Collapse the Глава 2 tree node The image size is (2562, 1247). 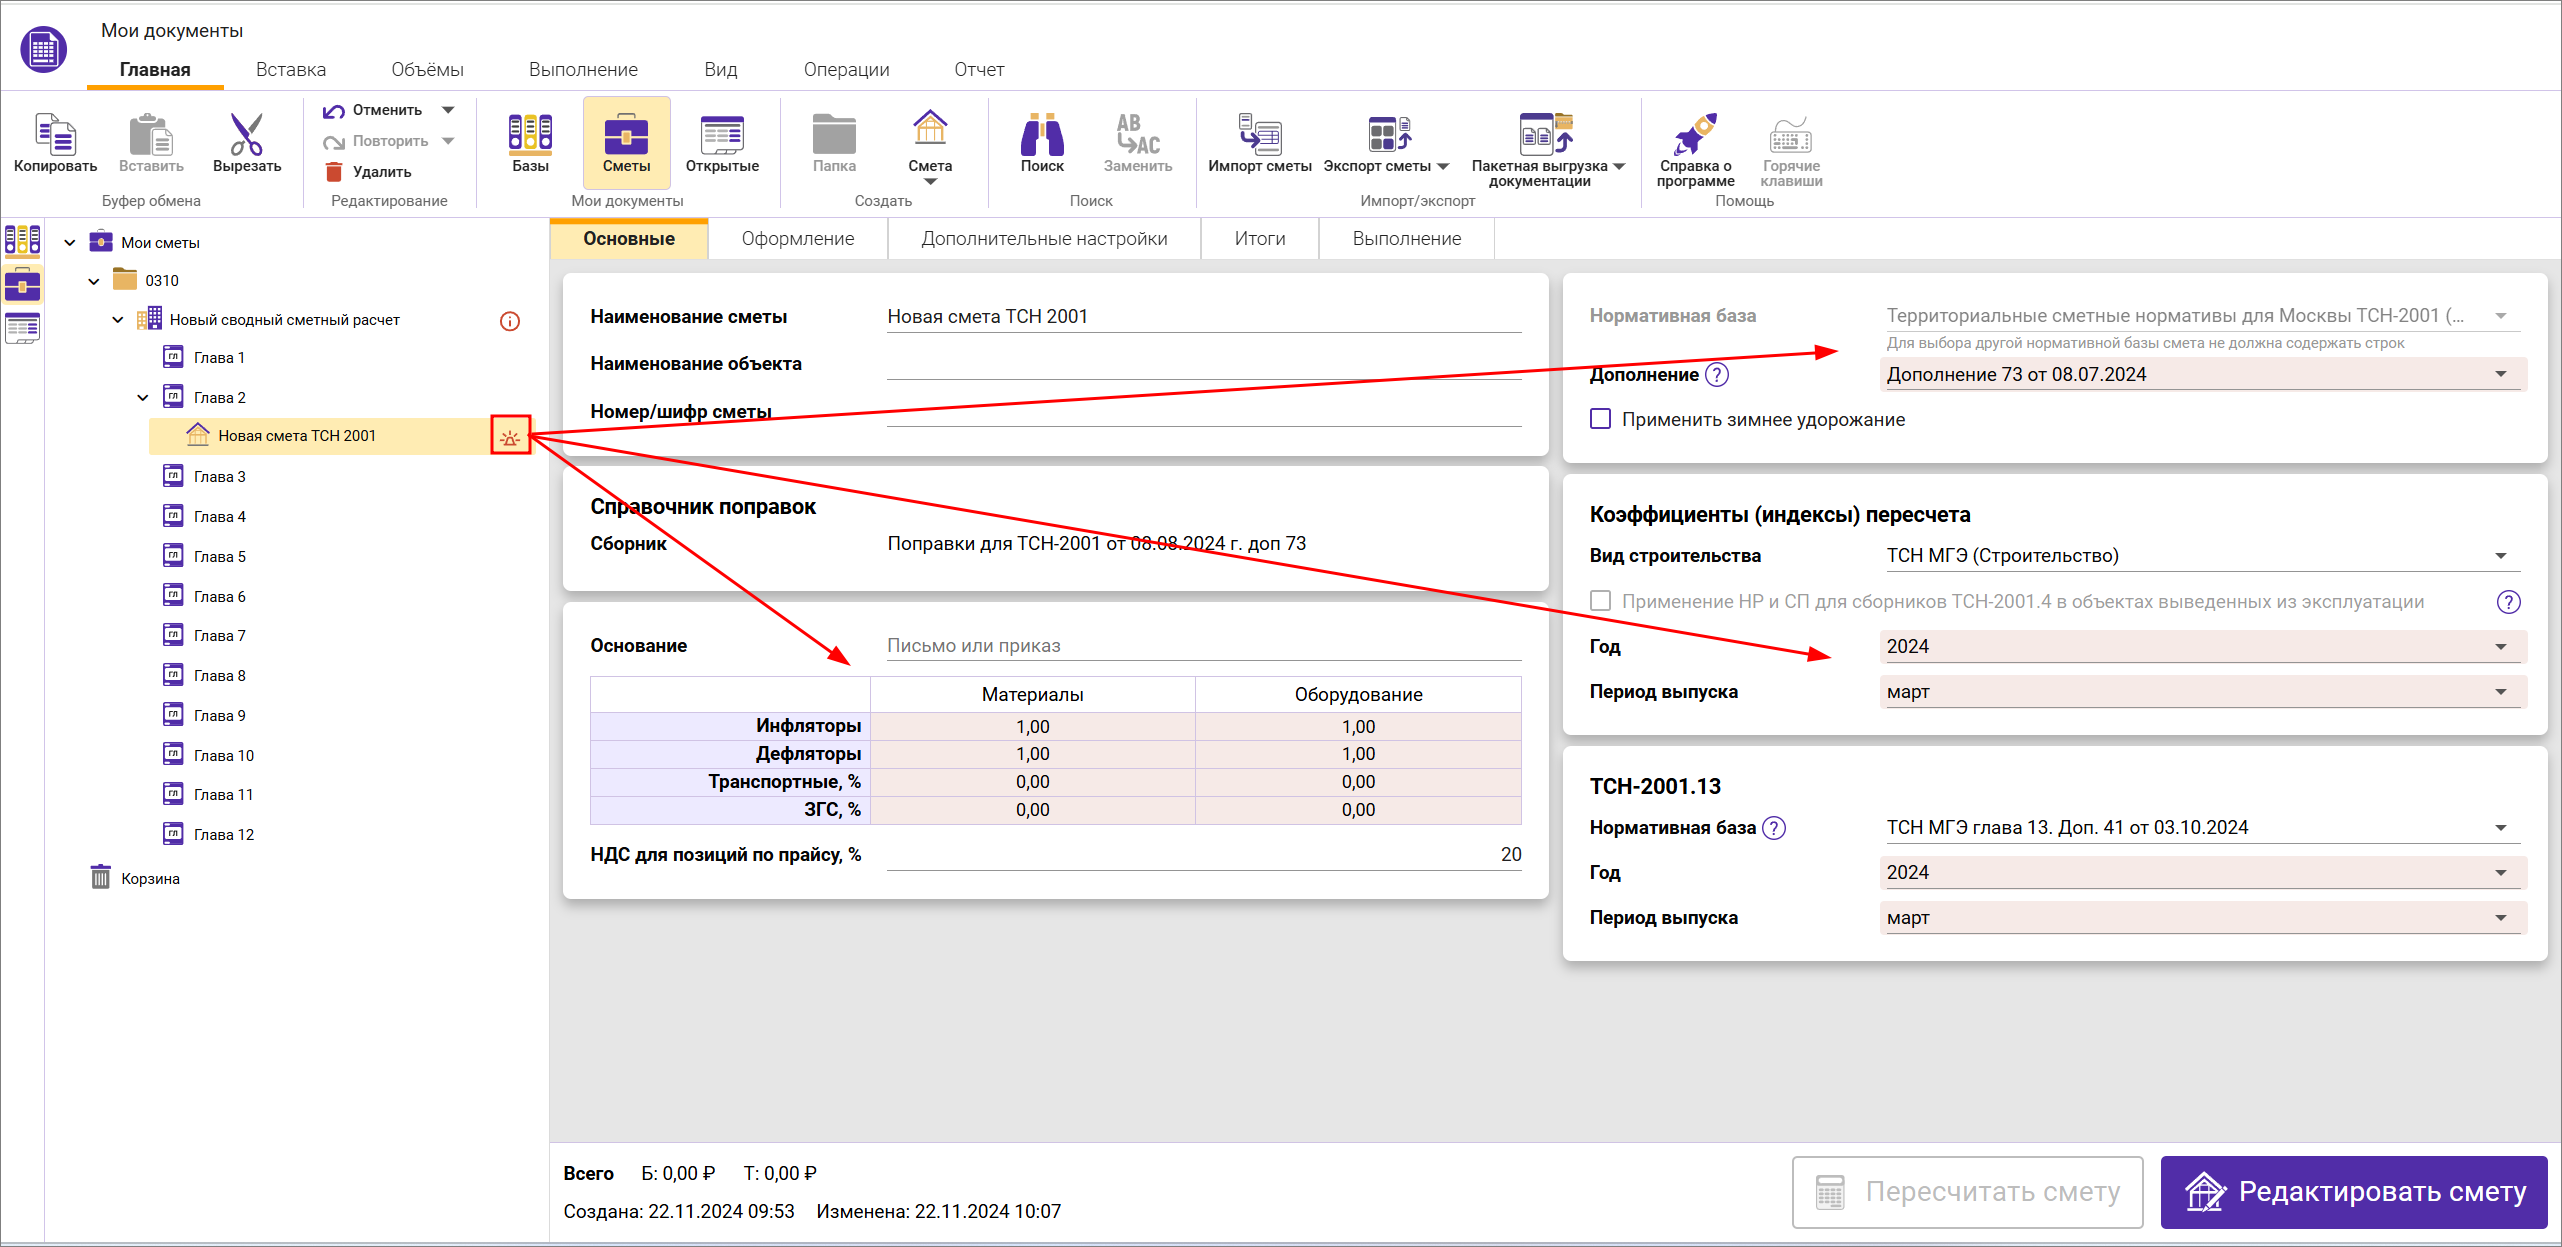point(143,398)
